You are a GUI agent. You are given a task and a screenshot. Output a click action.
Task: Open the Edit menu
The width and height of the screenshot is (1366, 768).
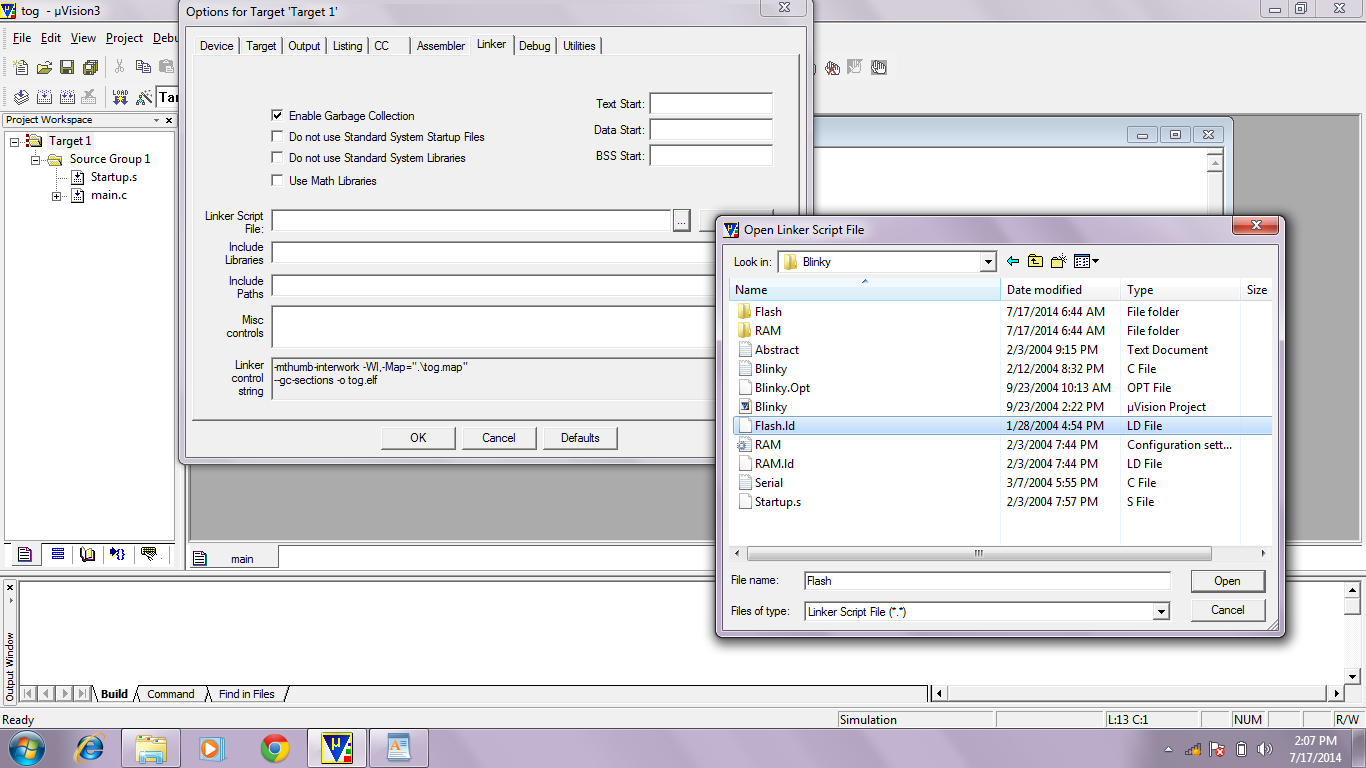[x=51, y=38]
